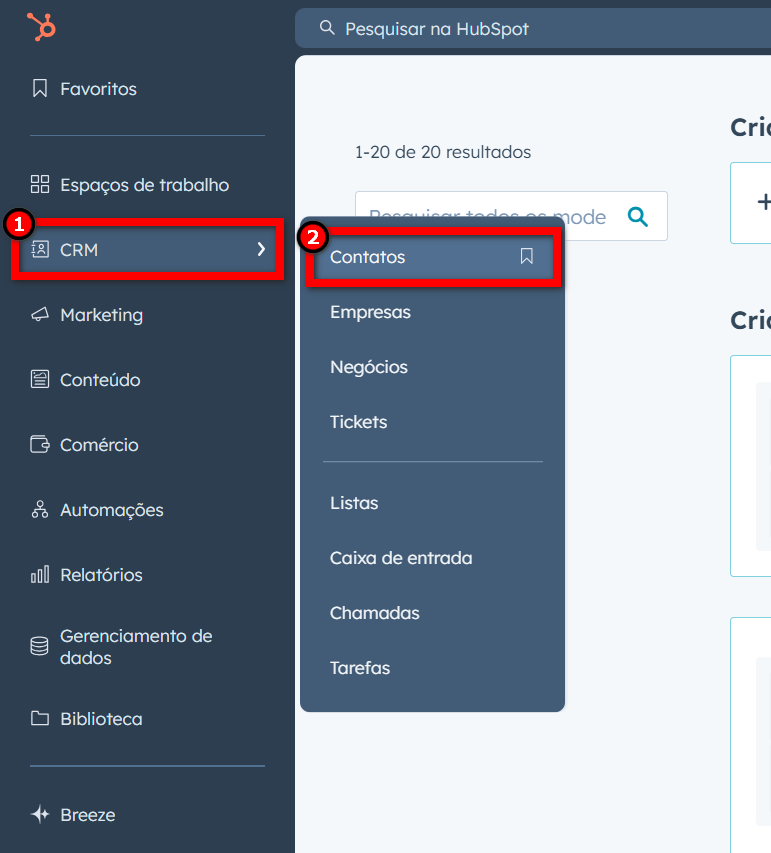This screenshot has height=853, width=771.
Task: Open Gerenciamento de dados in sidebar
Action: pos(136,647)
